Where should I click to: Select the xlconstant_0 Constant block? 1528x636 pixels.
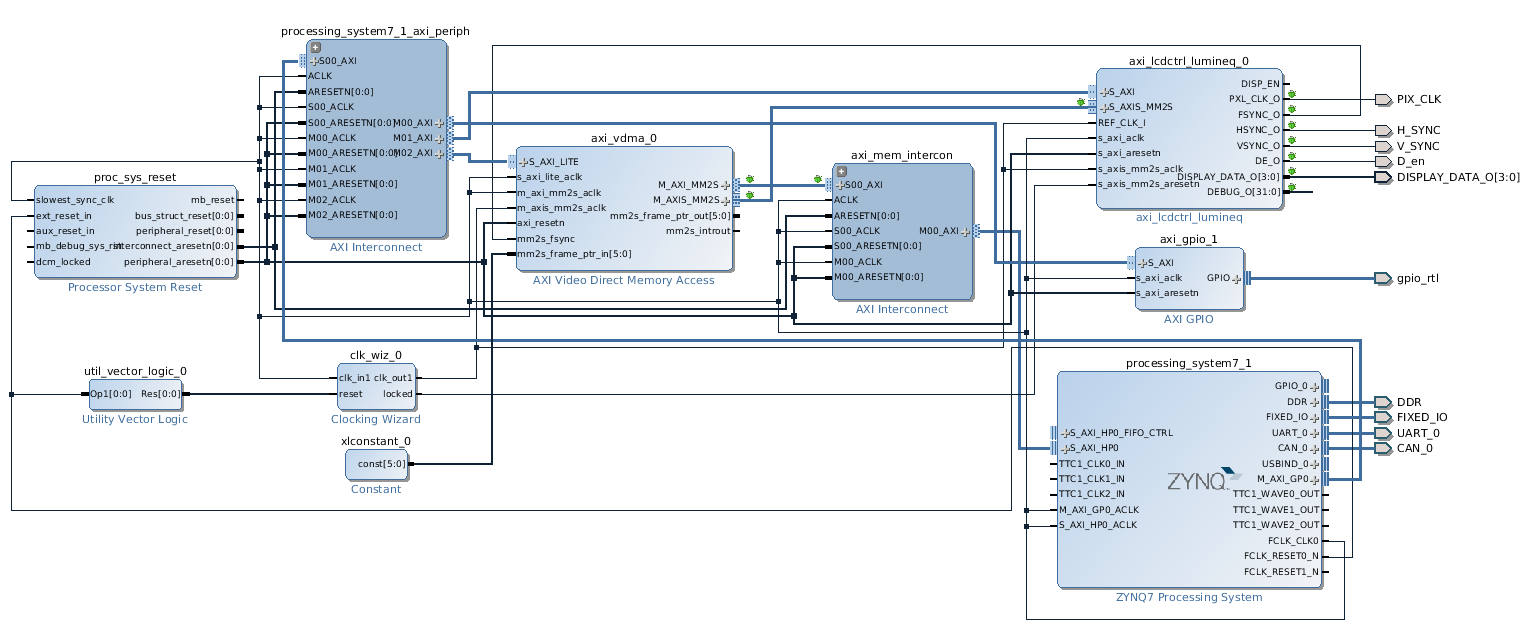pyautogui.click(x=380, y=464)
